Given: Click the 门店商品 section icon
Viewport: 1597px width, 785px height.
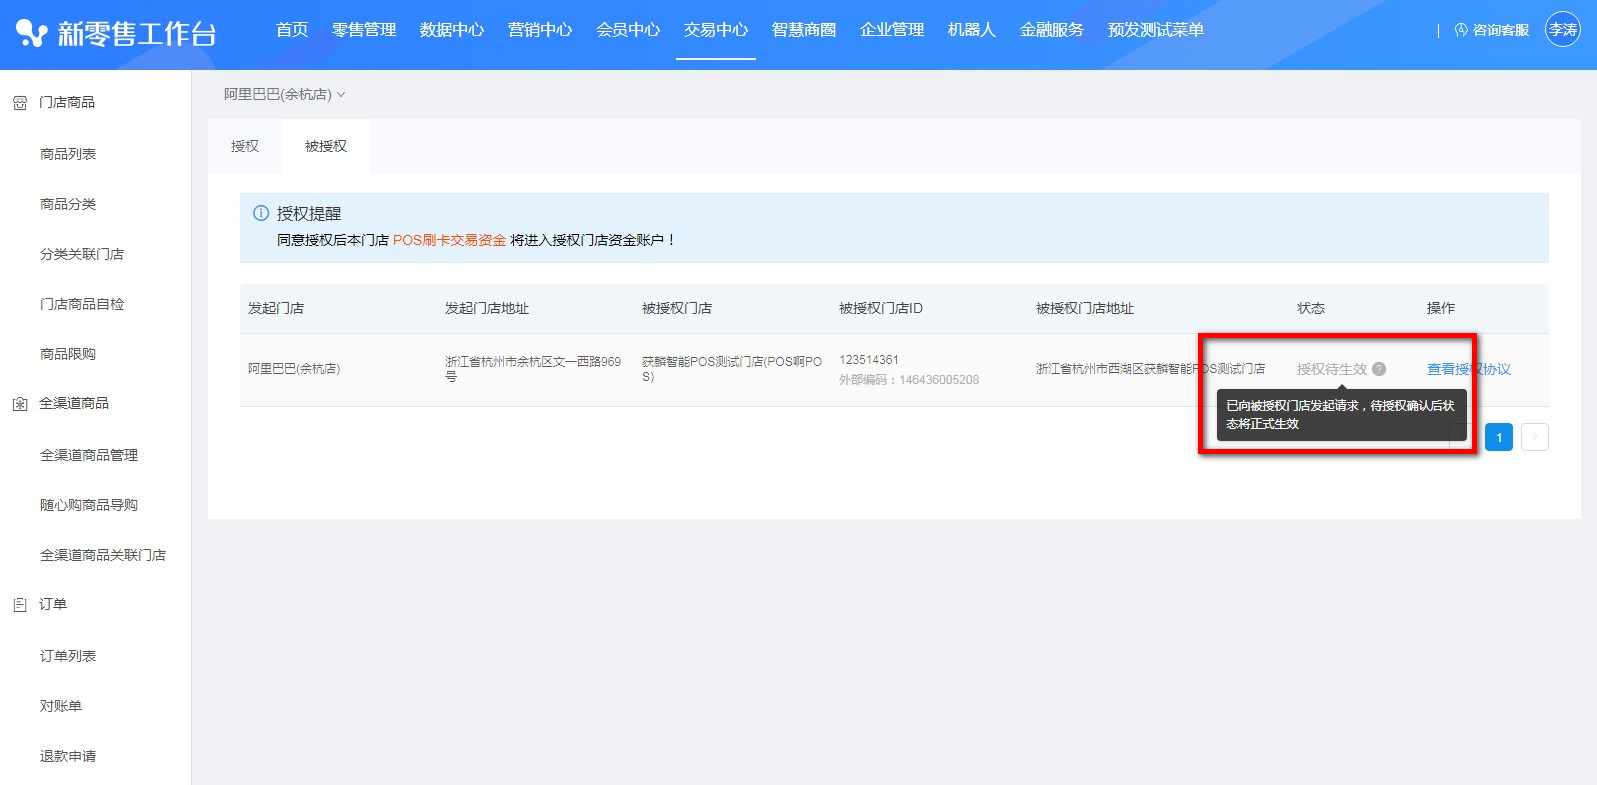Looking at the screenshot, I should click(x=20, y=103).
